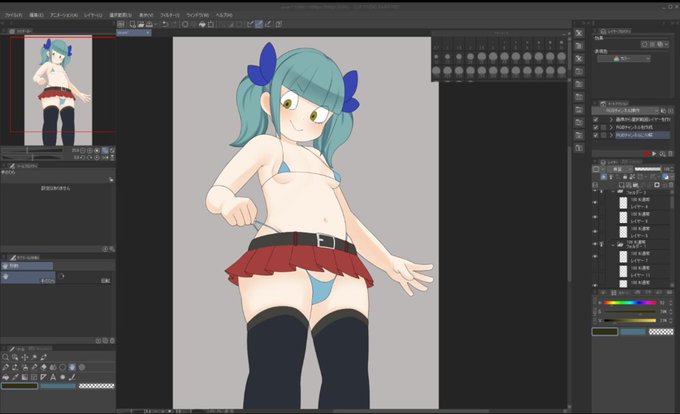680x414 pixels.
Task: Expand the highlighted third auto action chevron
Action: [x=611, y=135]
